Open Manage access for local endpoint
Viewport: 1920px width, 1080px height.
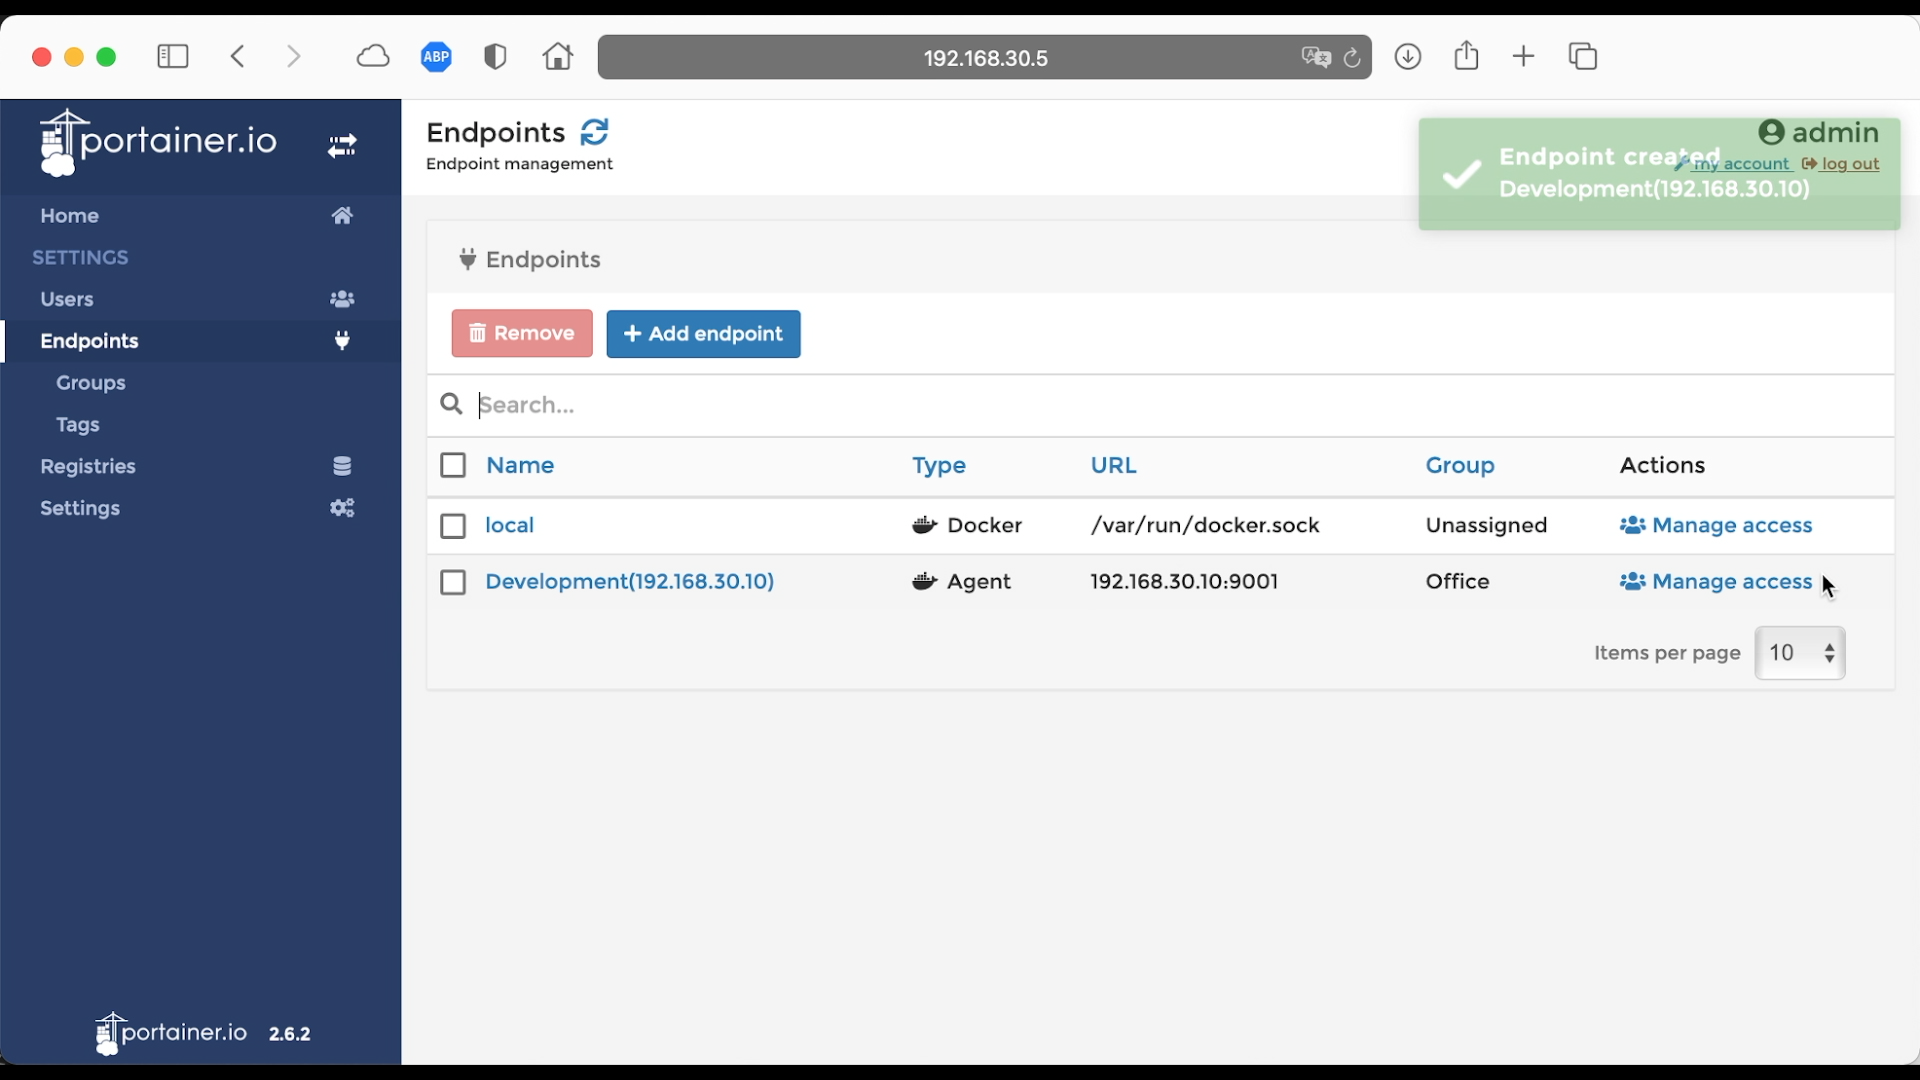[1716, 526]
